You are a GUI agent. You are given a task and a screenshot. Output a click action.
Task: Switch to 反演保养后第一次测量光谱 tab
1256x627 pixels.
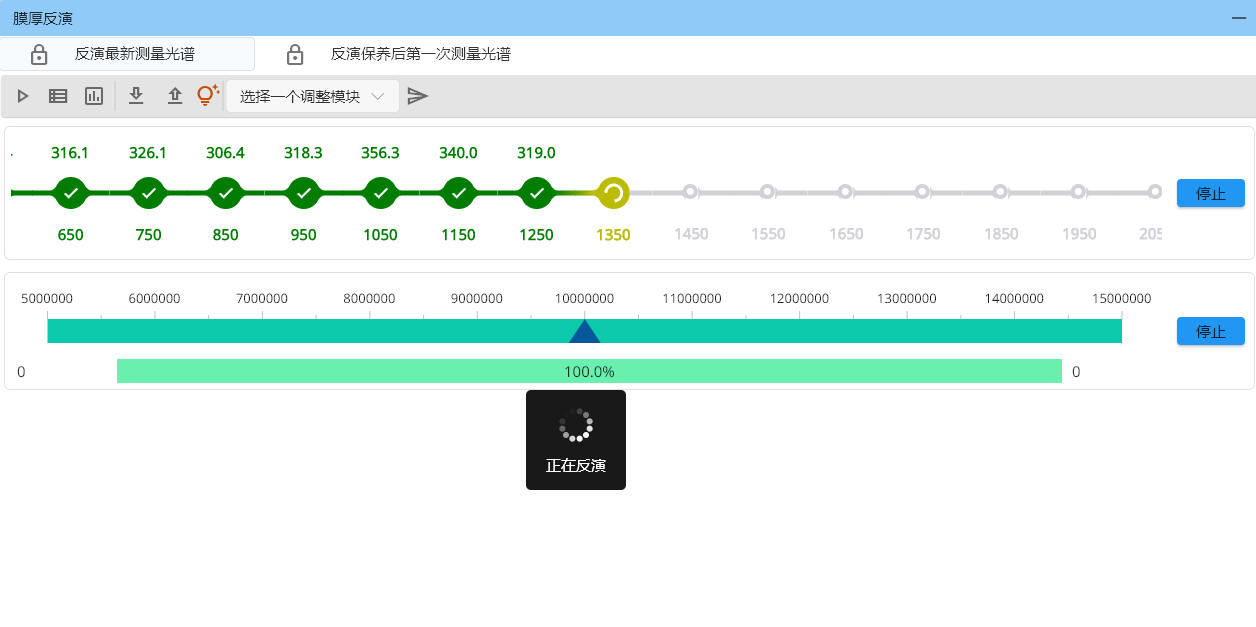point(420,54)
